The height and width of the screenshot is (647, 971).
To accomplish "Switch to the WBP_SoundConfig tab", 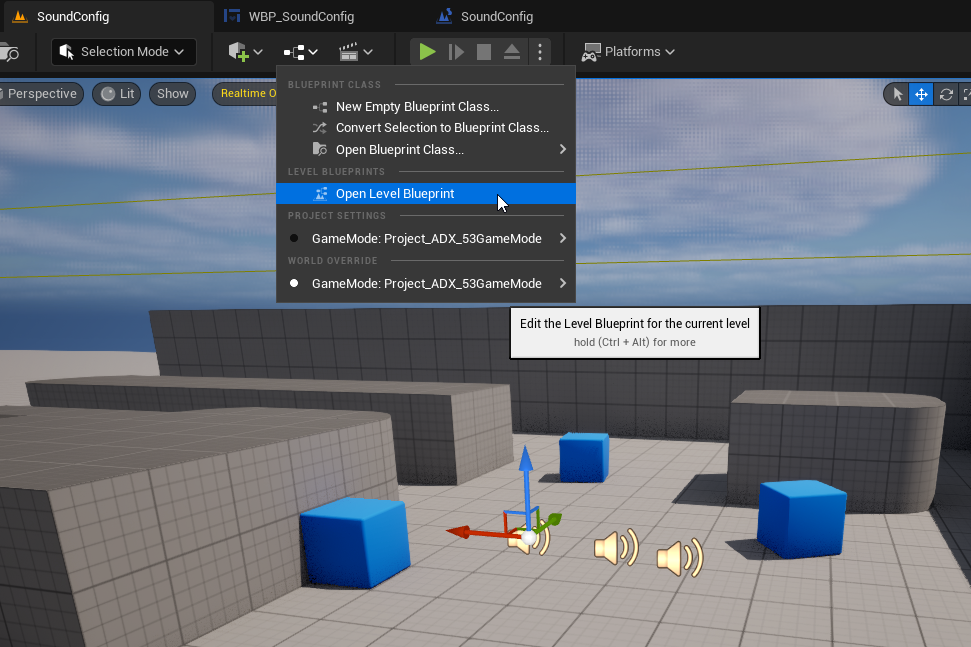I will pos(301,17).
